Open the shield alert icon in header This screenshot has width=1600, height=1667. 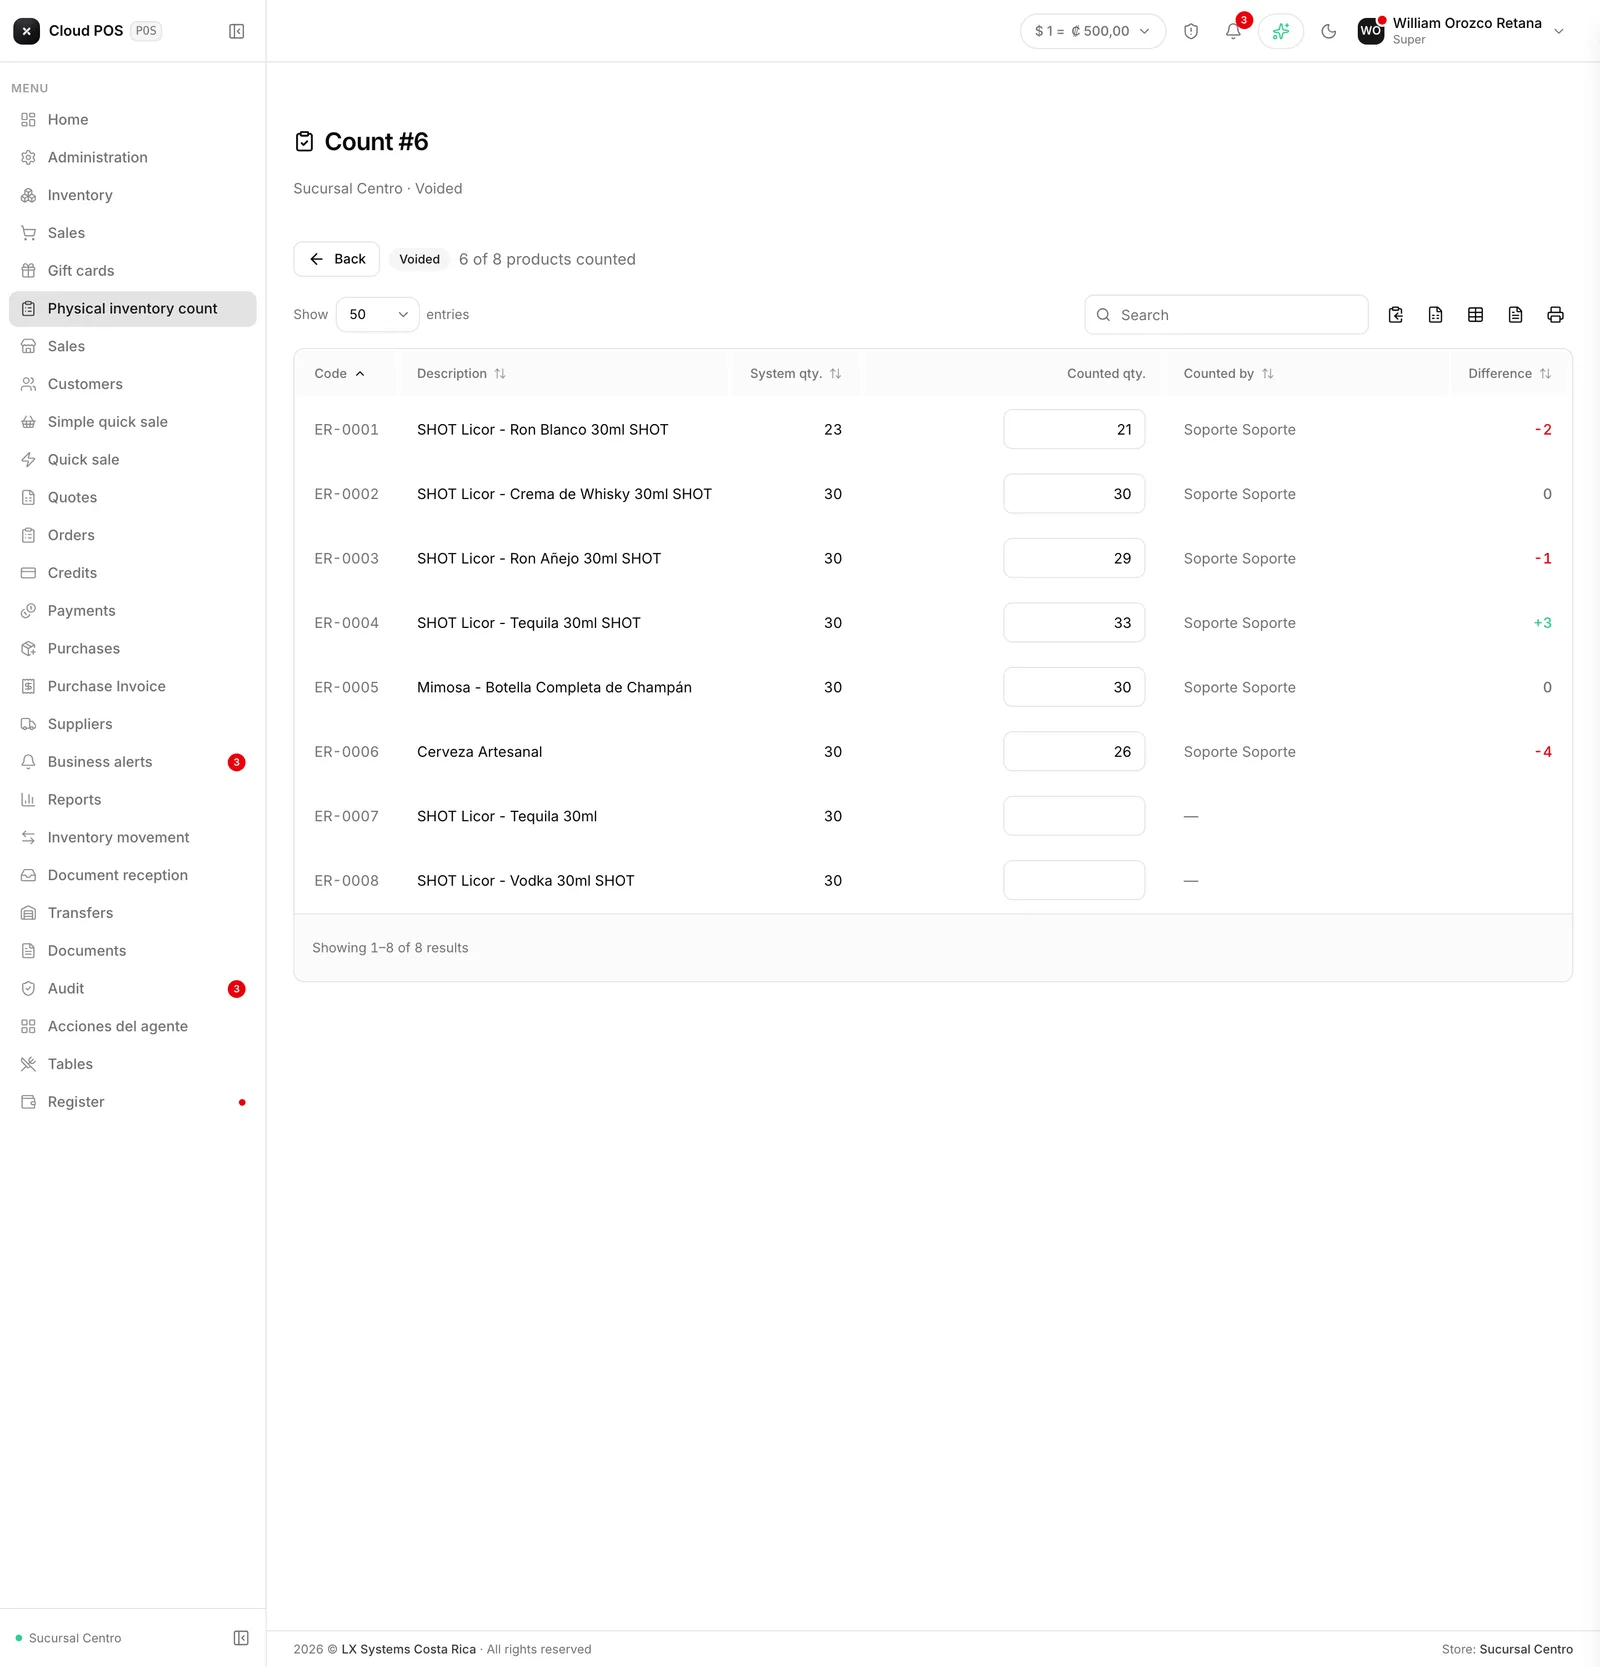pos(1191,31)
